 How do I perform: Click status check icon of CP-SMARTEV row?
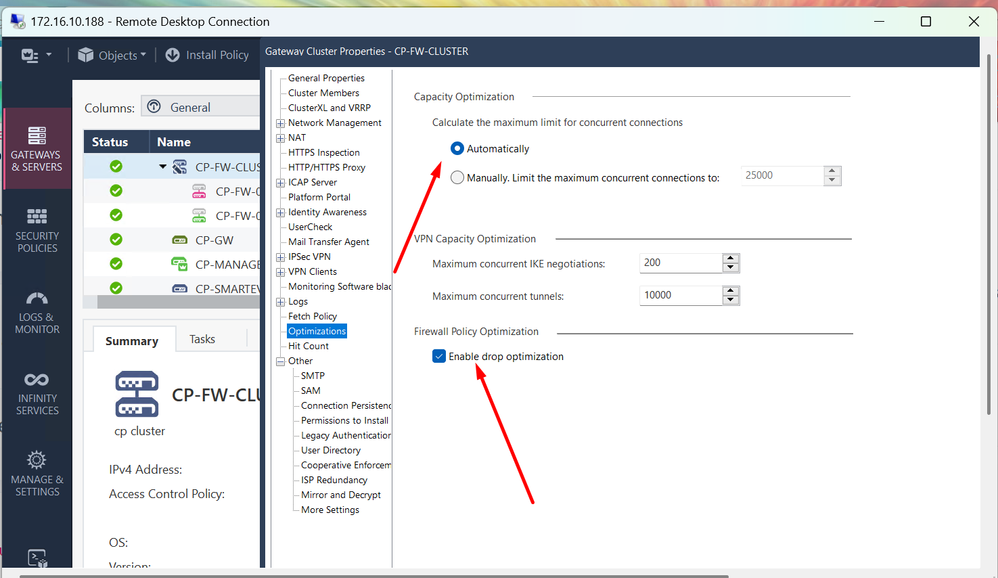pos(116,288)
